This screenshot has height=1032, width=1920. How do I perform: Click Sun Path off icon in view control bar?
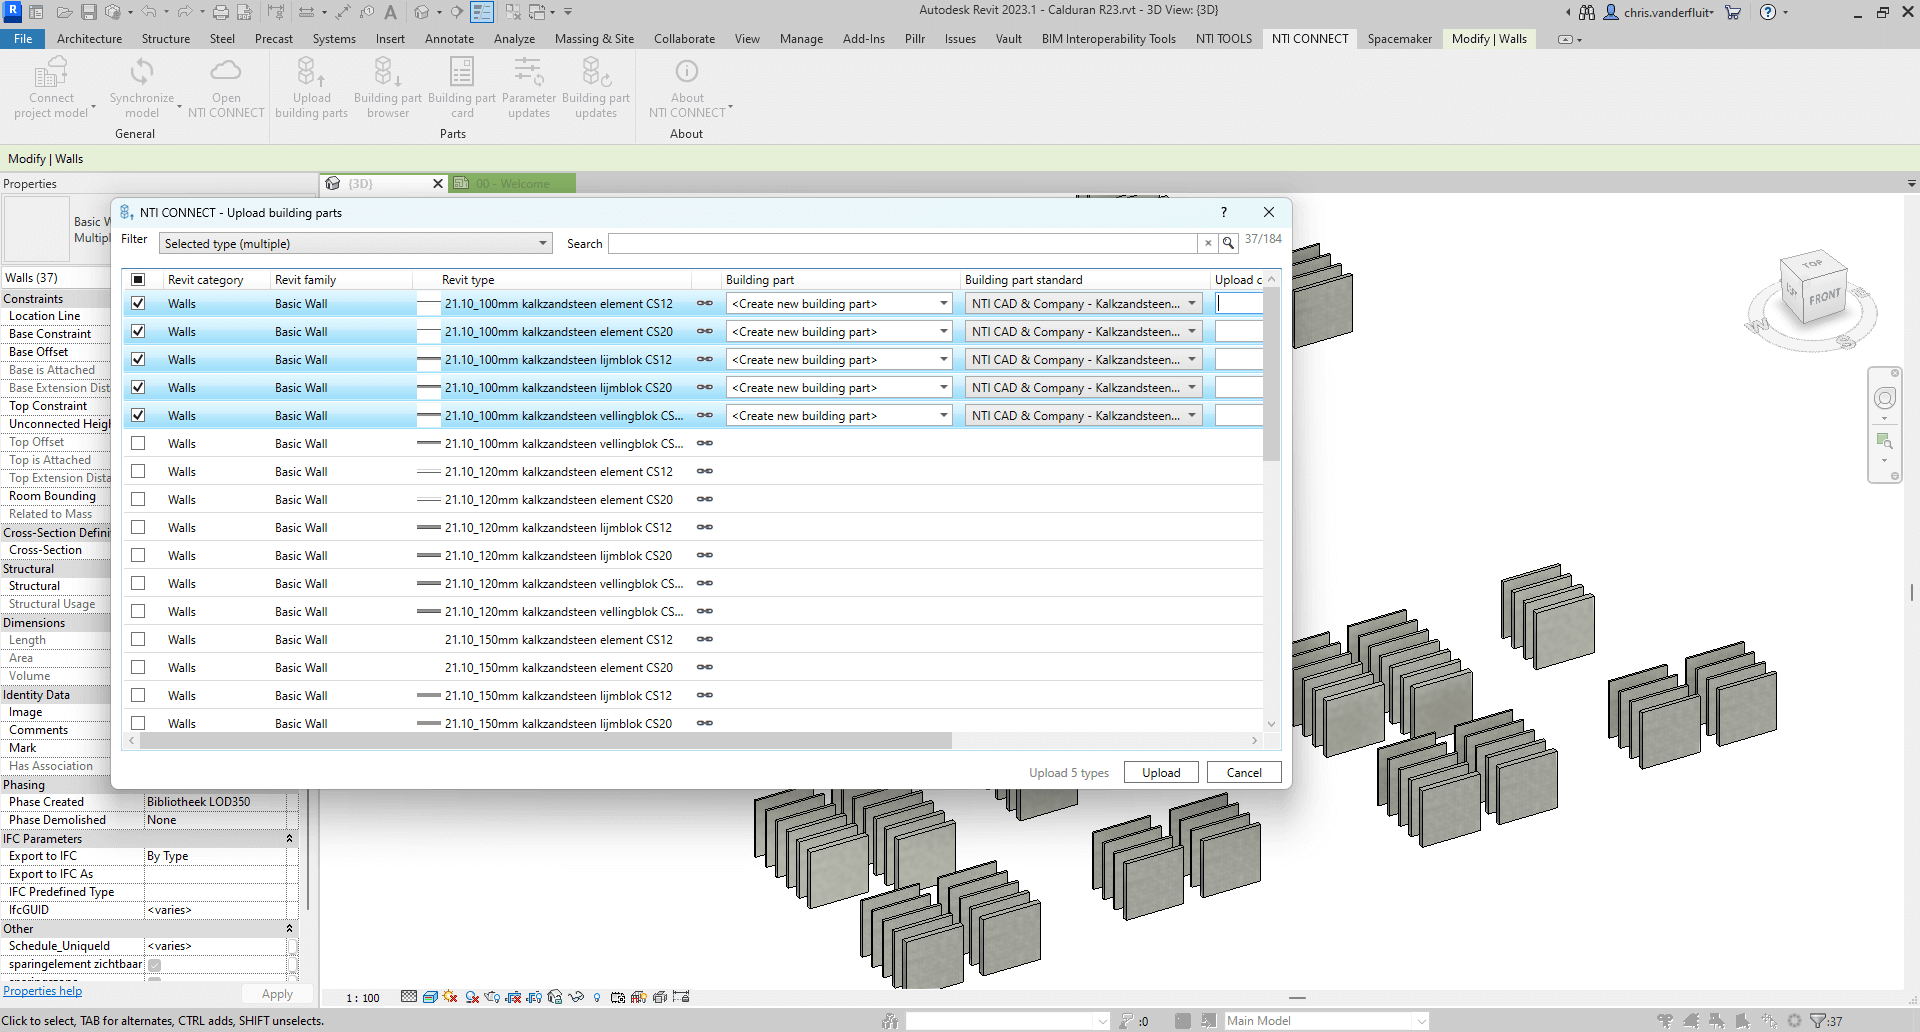point(450,997)
